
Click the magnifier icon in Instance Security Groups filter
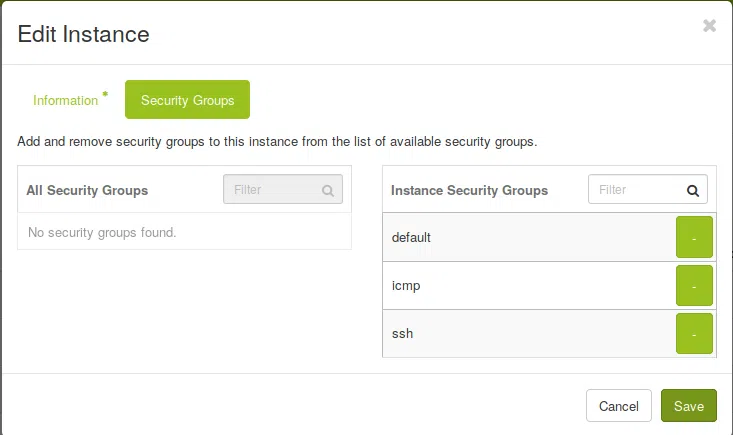point(693,190)
